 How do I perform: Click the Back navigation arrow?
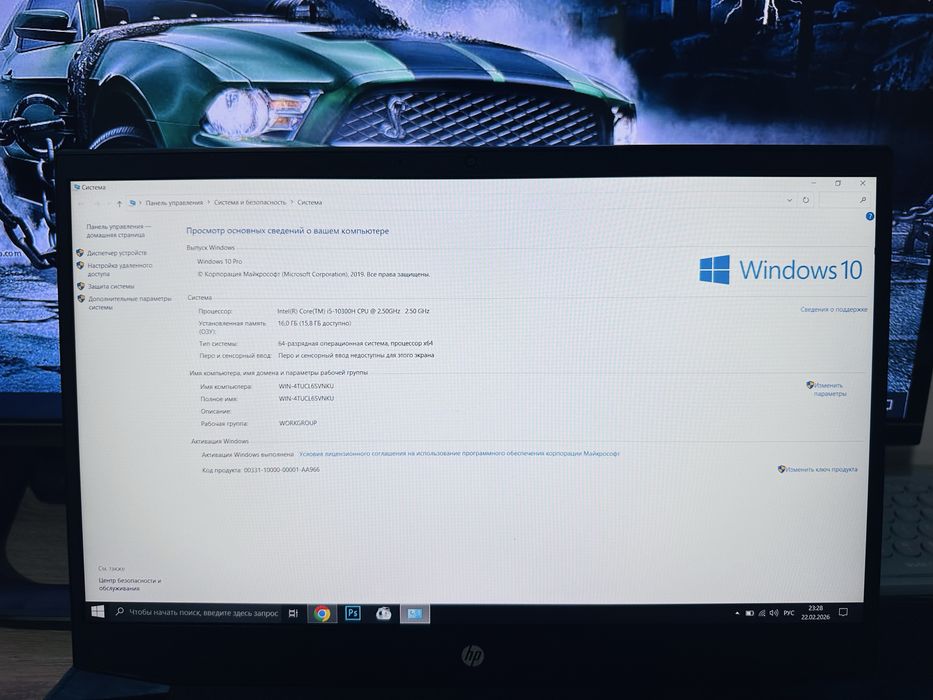83,203
